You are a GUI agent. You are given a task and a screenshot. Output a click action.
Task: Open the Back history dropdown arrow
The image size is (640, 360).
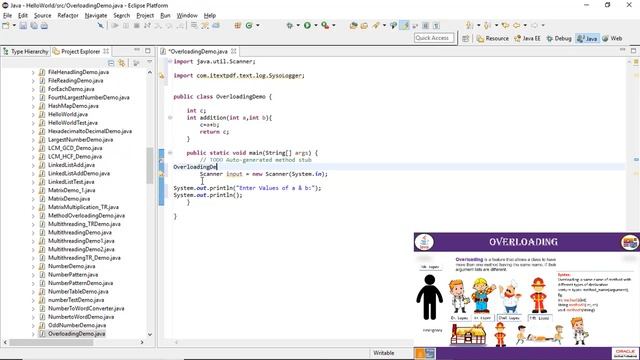pos(525,25)
